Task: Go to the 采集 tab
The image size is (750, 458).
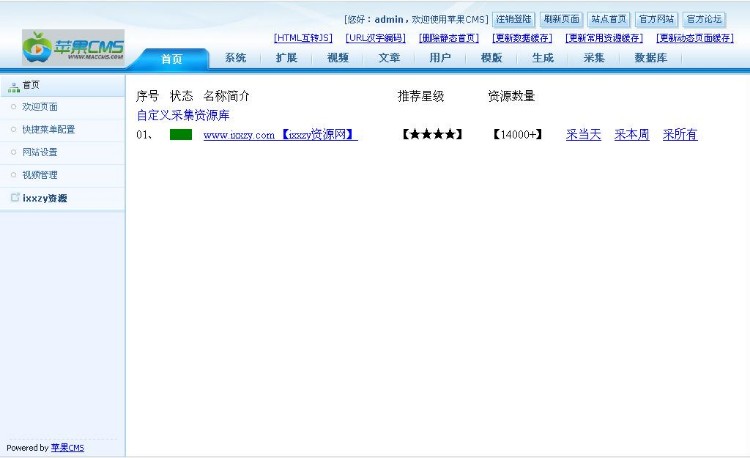Action: pos(594,58)
